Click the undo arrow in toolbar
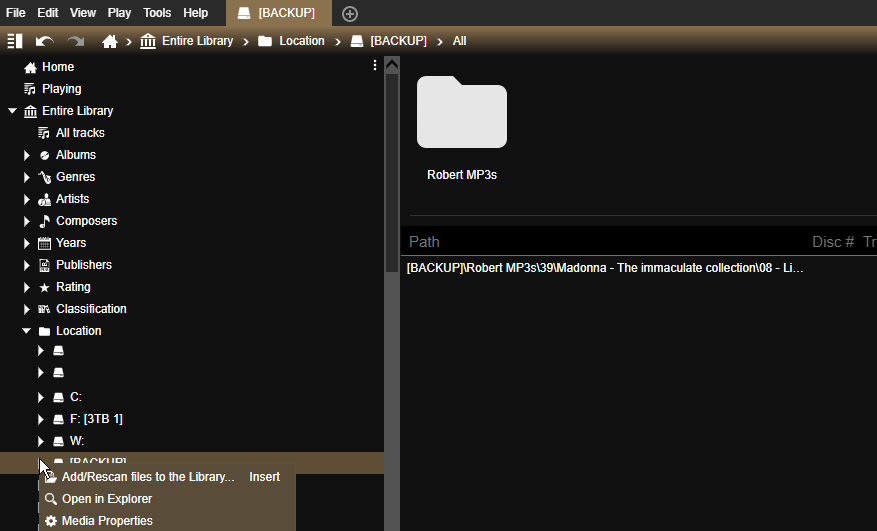Image resolution: width=877 pixels, height=531 pixels. pyautogui.click(x=44, y=41)
